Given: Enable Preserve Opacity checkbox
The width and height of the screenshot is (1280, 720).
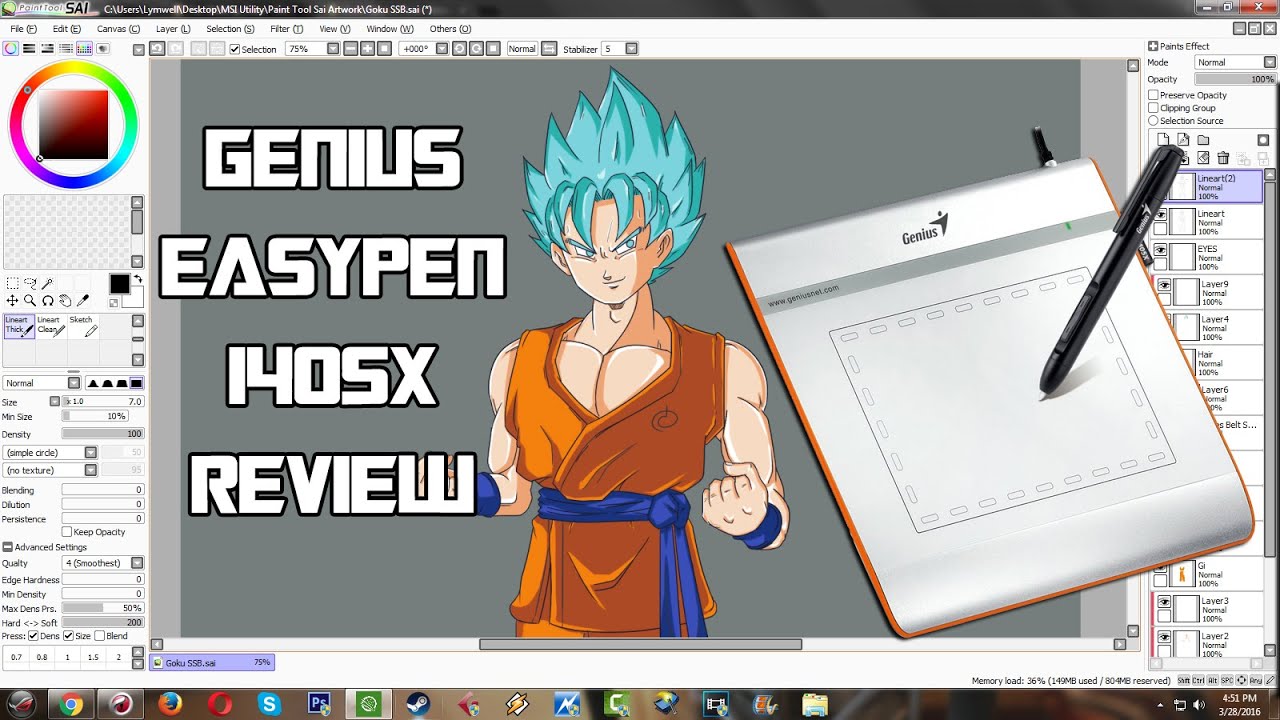Looking at the screenshot, I should pyautogui.click(x=1153, y=95).
